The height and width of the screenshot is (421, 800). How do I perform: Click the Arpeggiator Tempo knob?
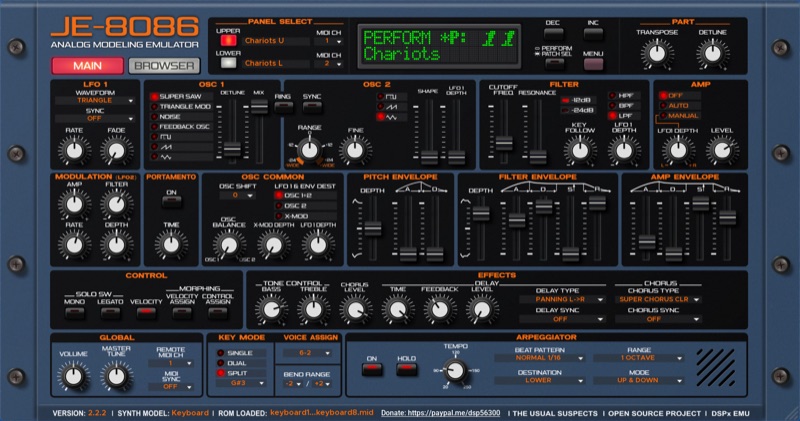click(x=455, y=370)
